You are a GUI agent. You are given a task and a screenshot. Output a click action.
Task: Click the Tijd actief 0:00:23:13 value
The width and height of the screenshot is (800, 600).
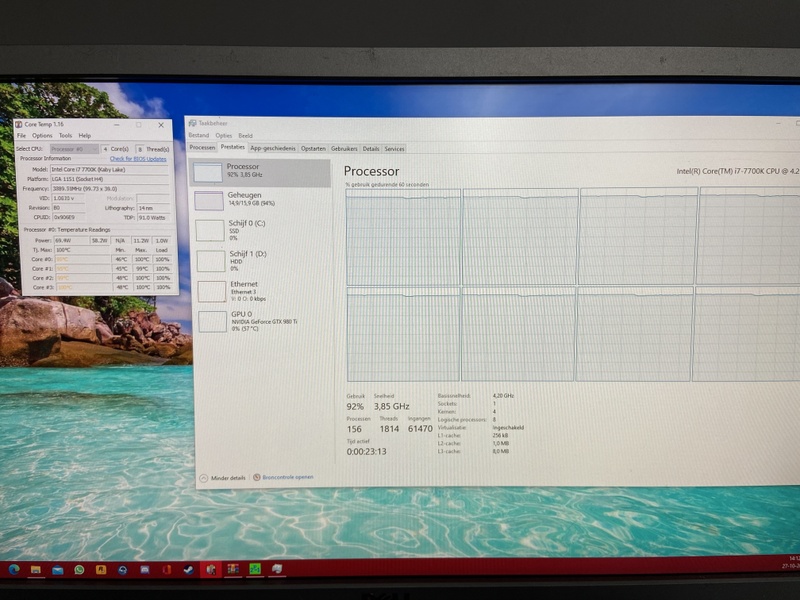[366, 452]
